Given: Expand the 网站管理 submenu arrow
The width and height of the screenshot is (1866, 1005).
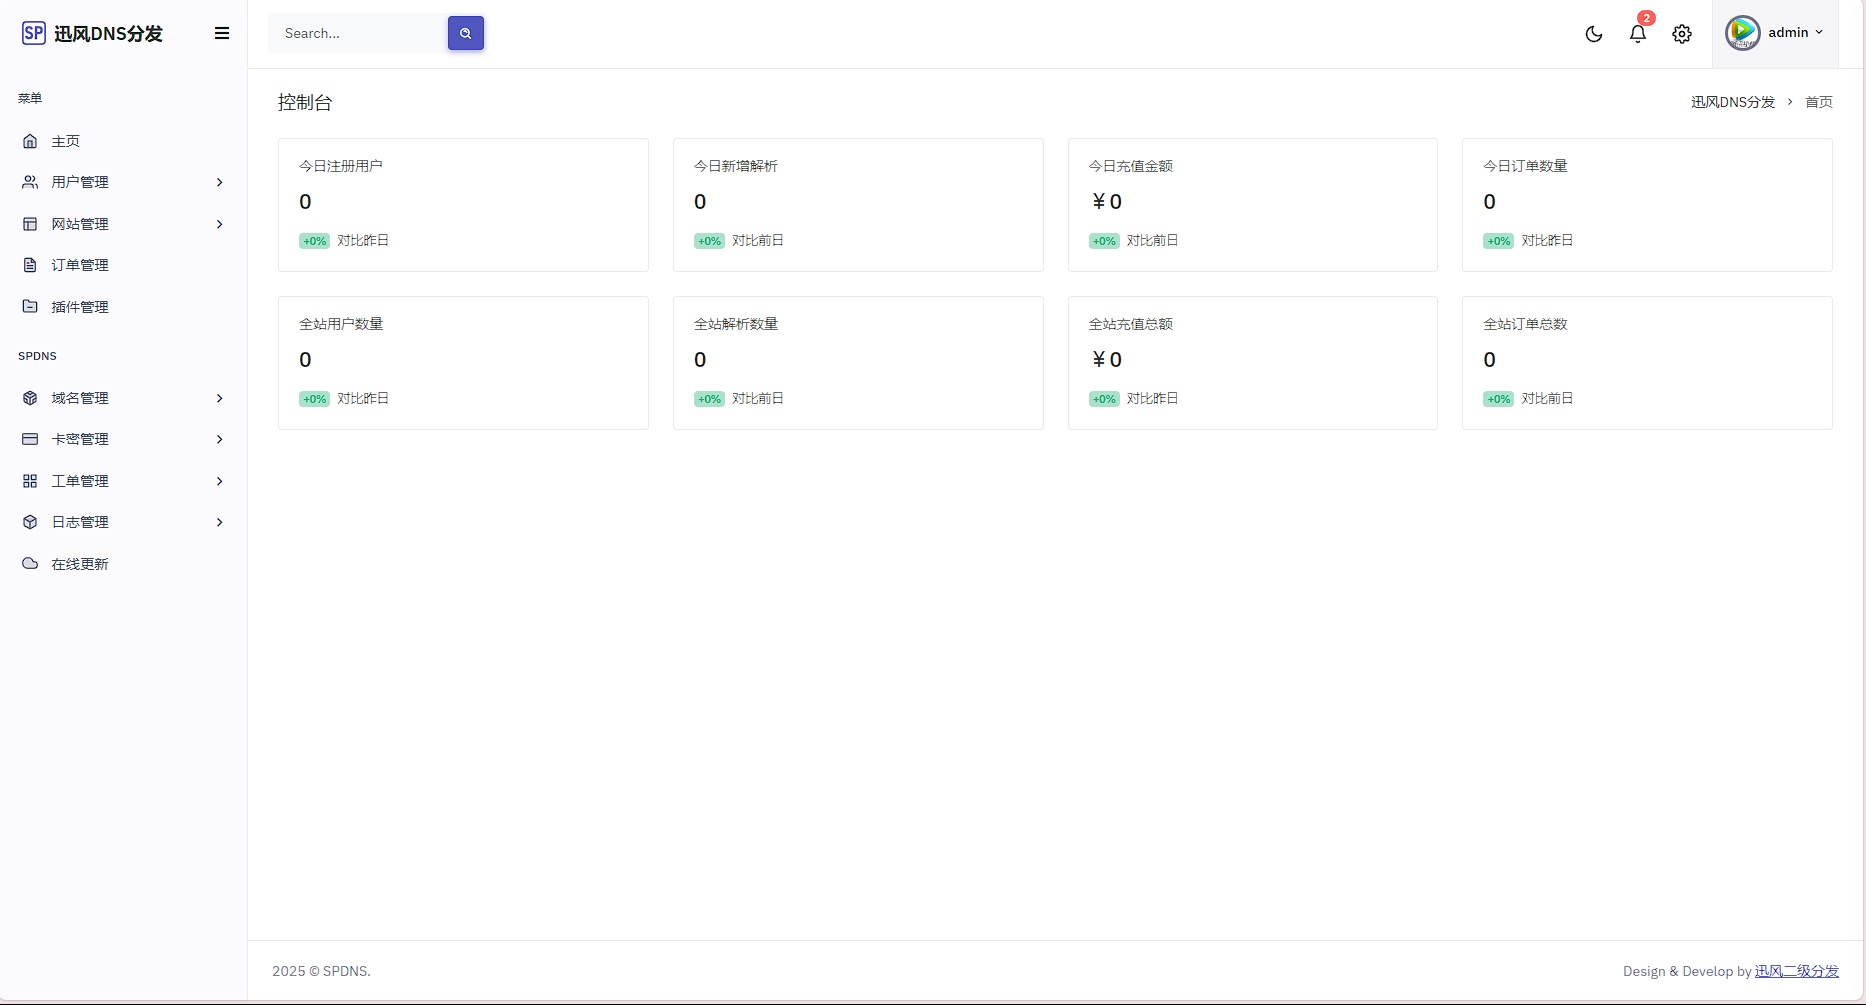Looking at the screenshot, I should [x=219, y=224].
